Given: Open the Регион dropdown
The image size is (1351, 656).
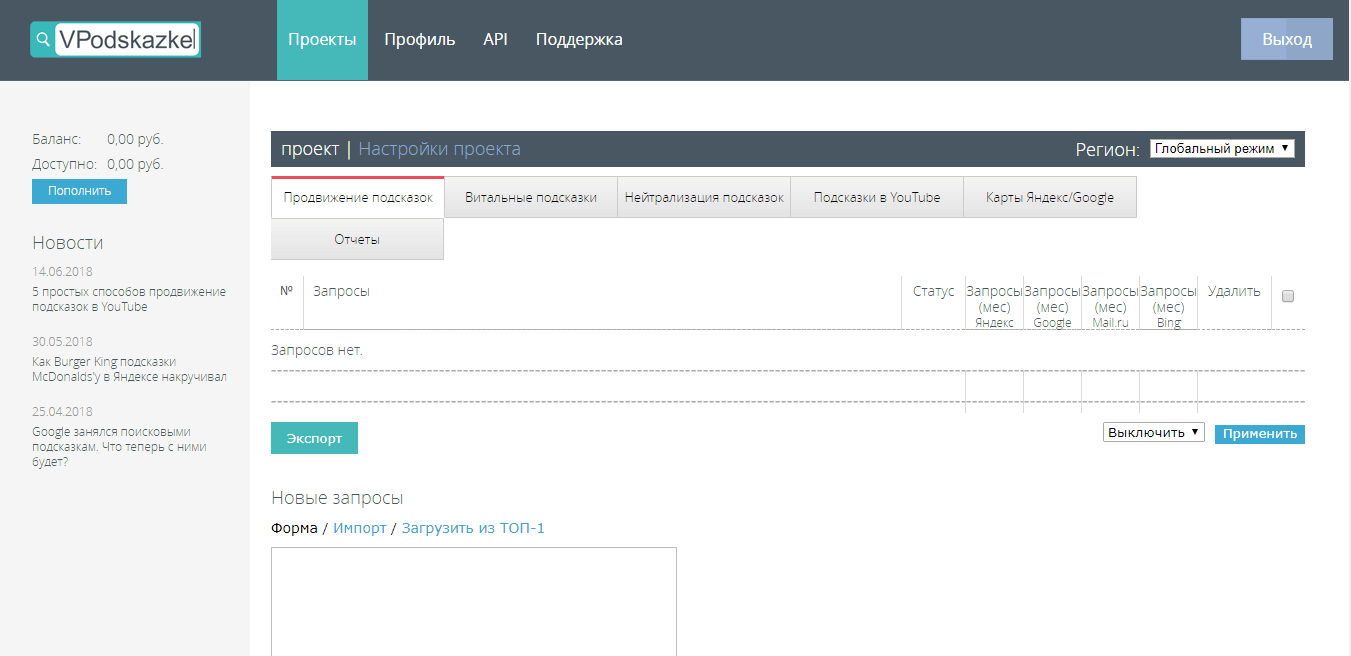Looking at the screenshot, I should tap(1222, 149).
